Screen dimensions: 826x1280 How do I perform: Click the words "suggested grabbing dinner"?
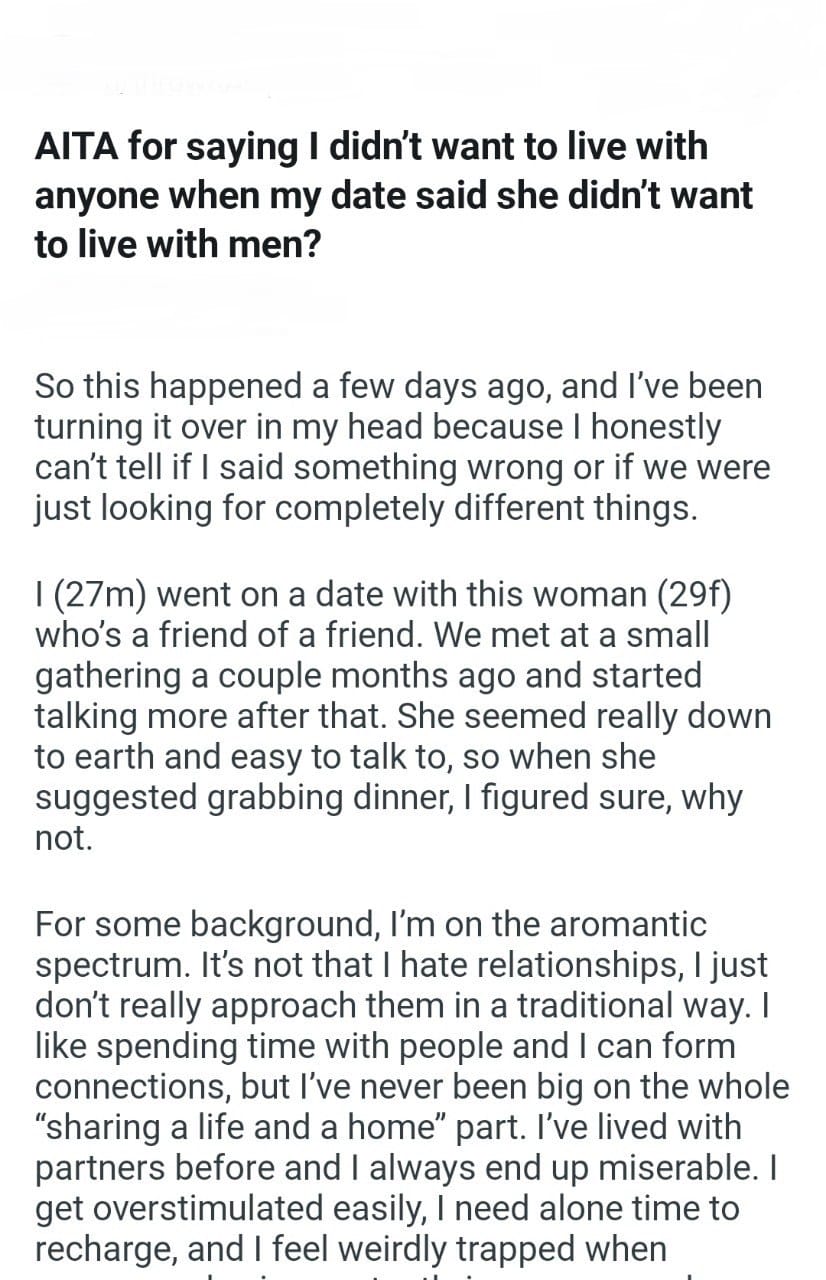point(217,797)
